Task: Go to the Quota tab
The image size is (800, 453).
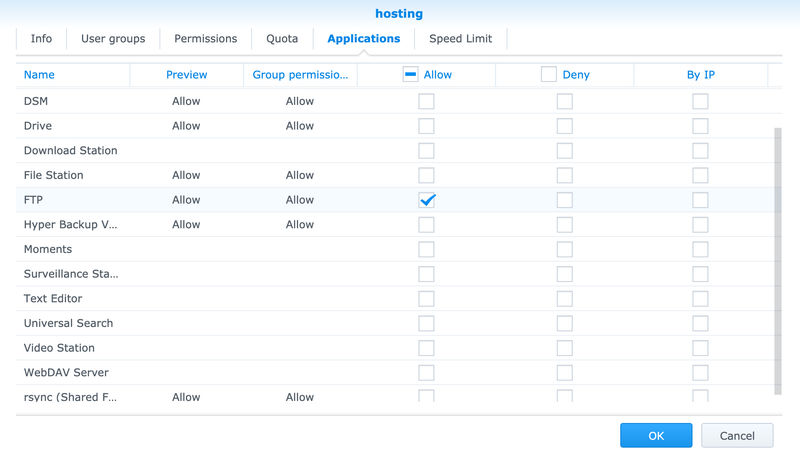Action: 282,39
